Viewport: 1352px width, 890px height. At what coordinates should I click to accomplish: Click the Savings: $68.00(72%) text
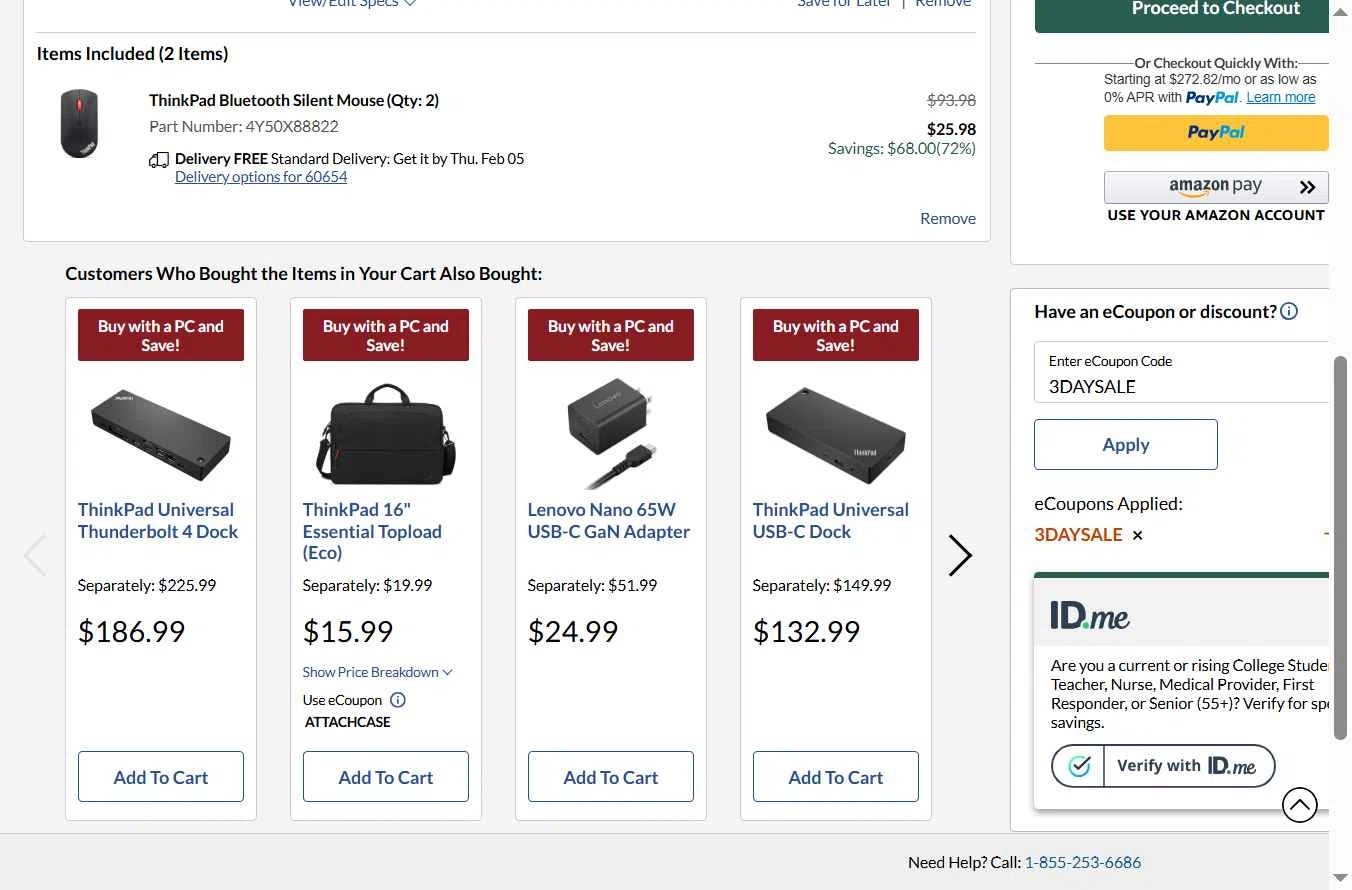coord(902,148)
